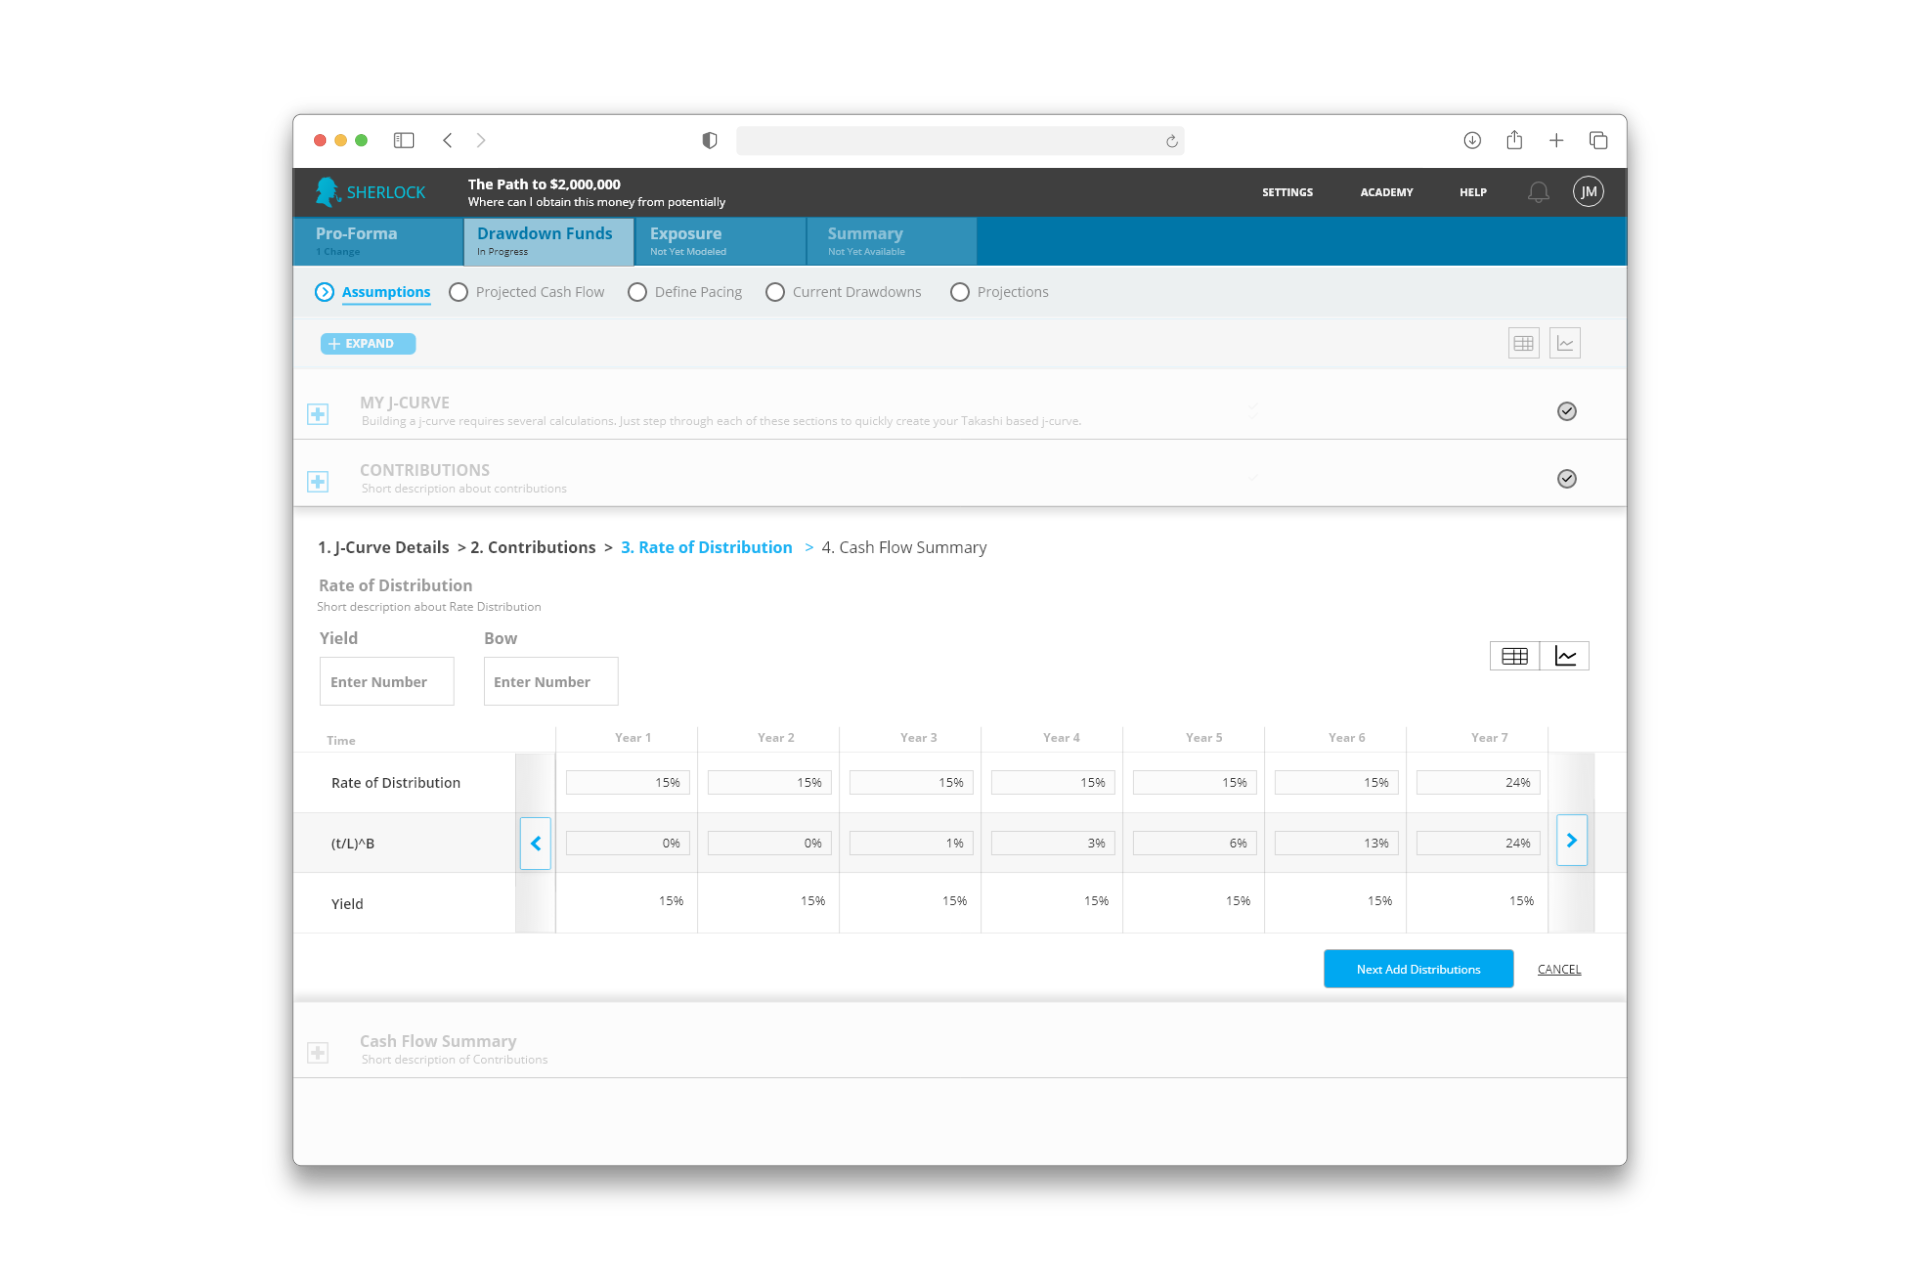Edit Year 2 Rate of Distribution field
The height and width of the screenshot is (1280, 1920).
click(769, 783)
